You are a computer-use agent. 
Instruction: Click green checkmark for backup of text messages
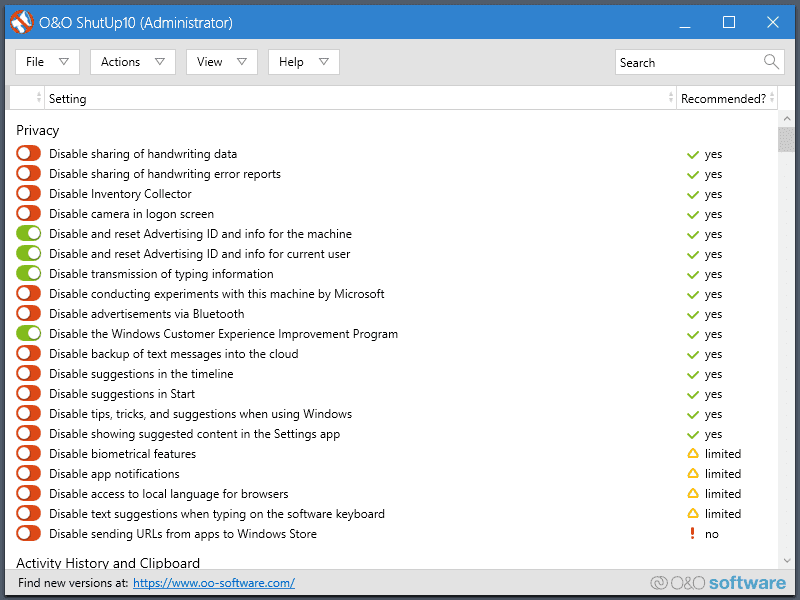point(692,354)
